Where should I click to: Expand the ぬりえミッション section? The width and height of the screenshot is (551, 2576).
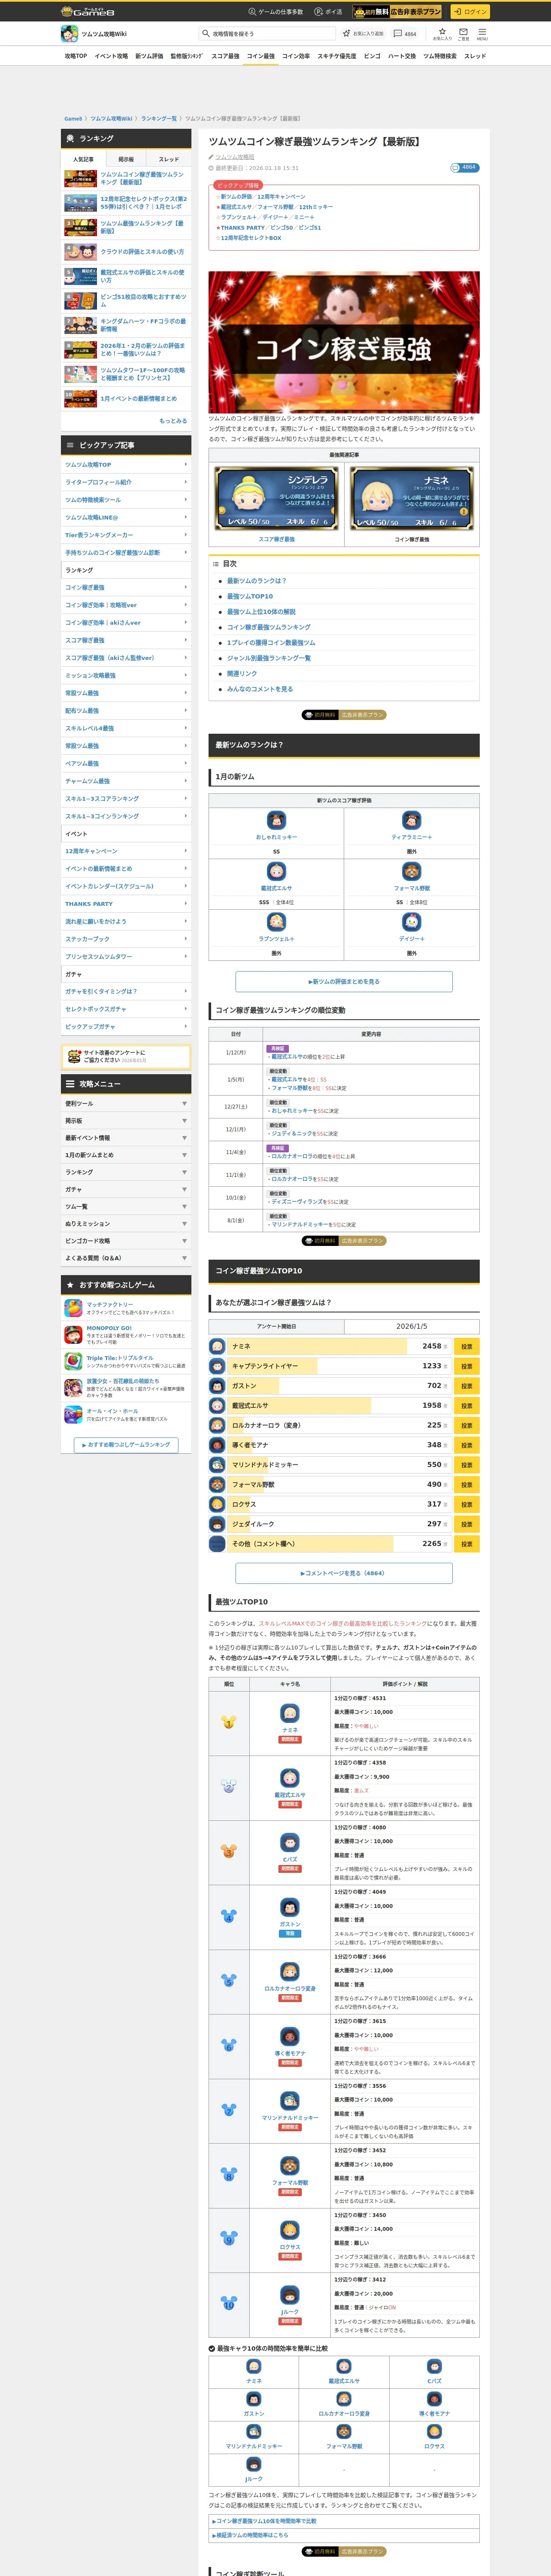(126, 1223)
